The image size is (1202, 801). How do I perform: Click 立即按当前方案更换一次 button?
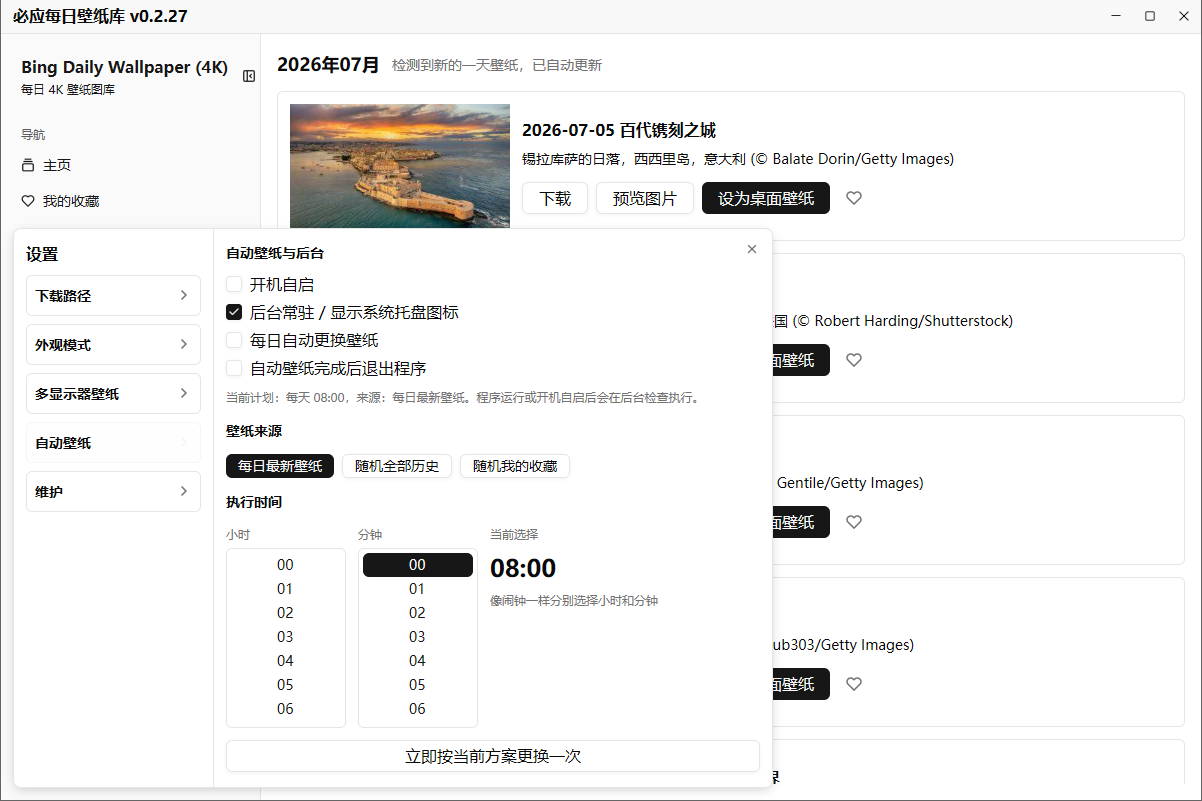(x=493, y=756)
